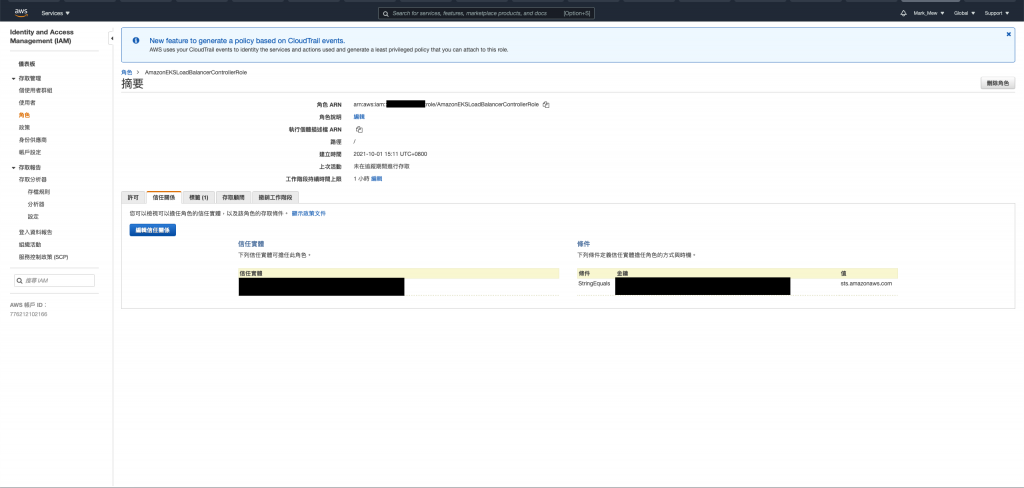Open 使用者 users in sidebar
The width and height of the screenshot is (1024, 488).
coord(27,103)
